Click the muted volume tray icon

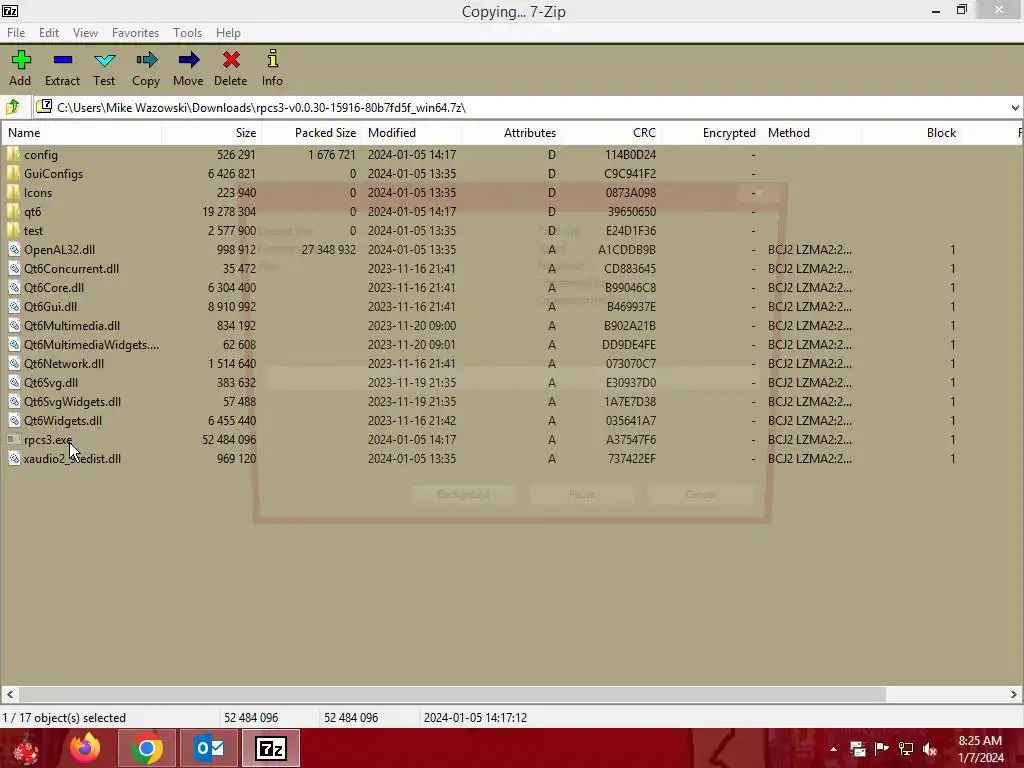930,749
